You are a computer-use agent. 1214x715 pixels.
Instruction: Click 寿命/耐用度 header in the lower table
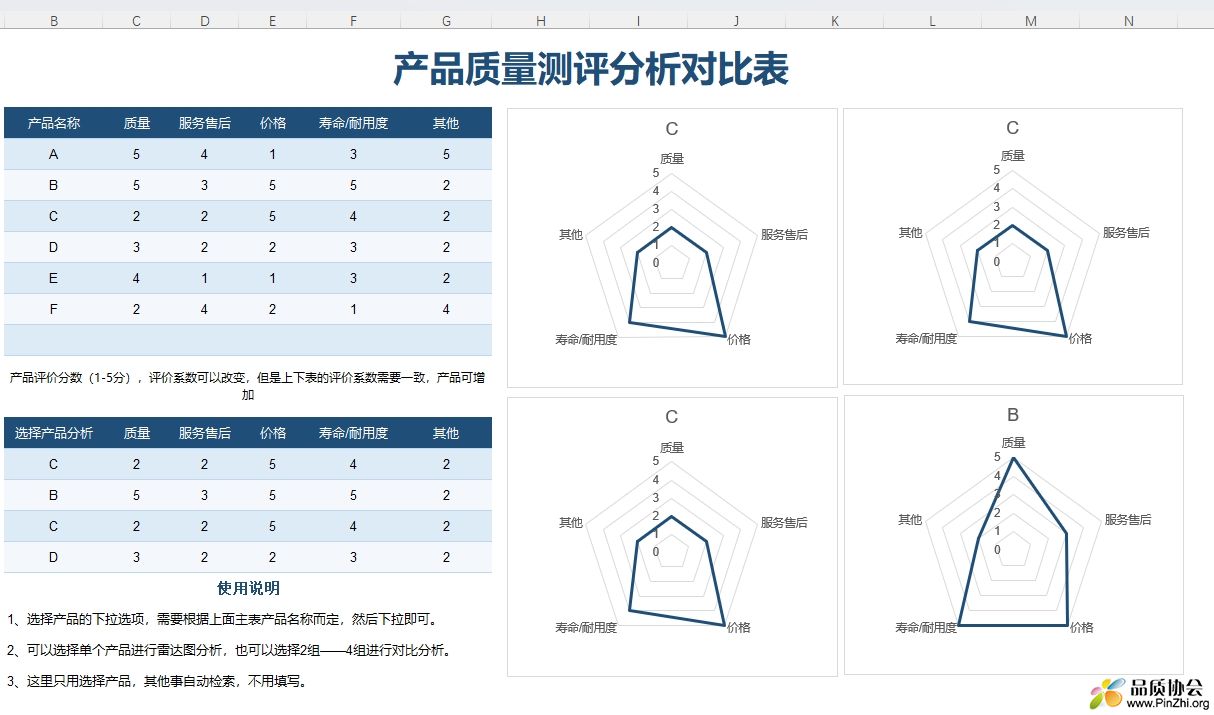pos(353,433)
